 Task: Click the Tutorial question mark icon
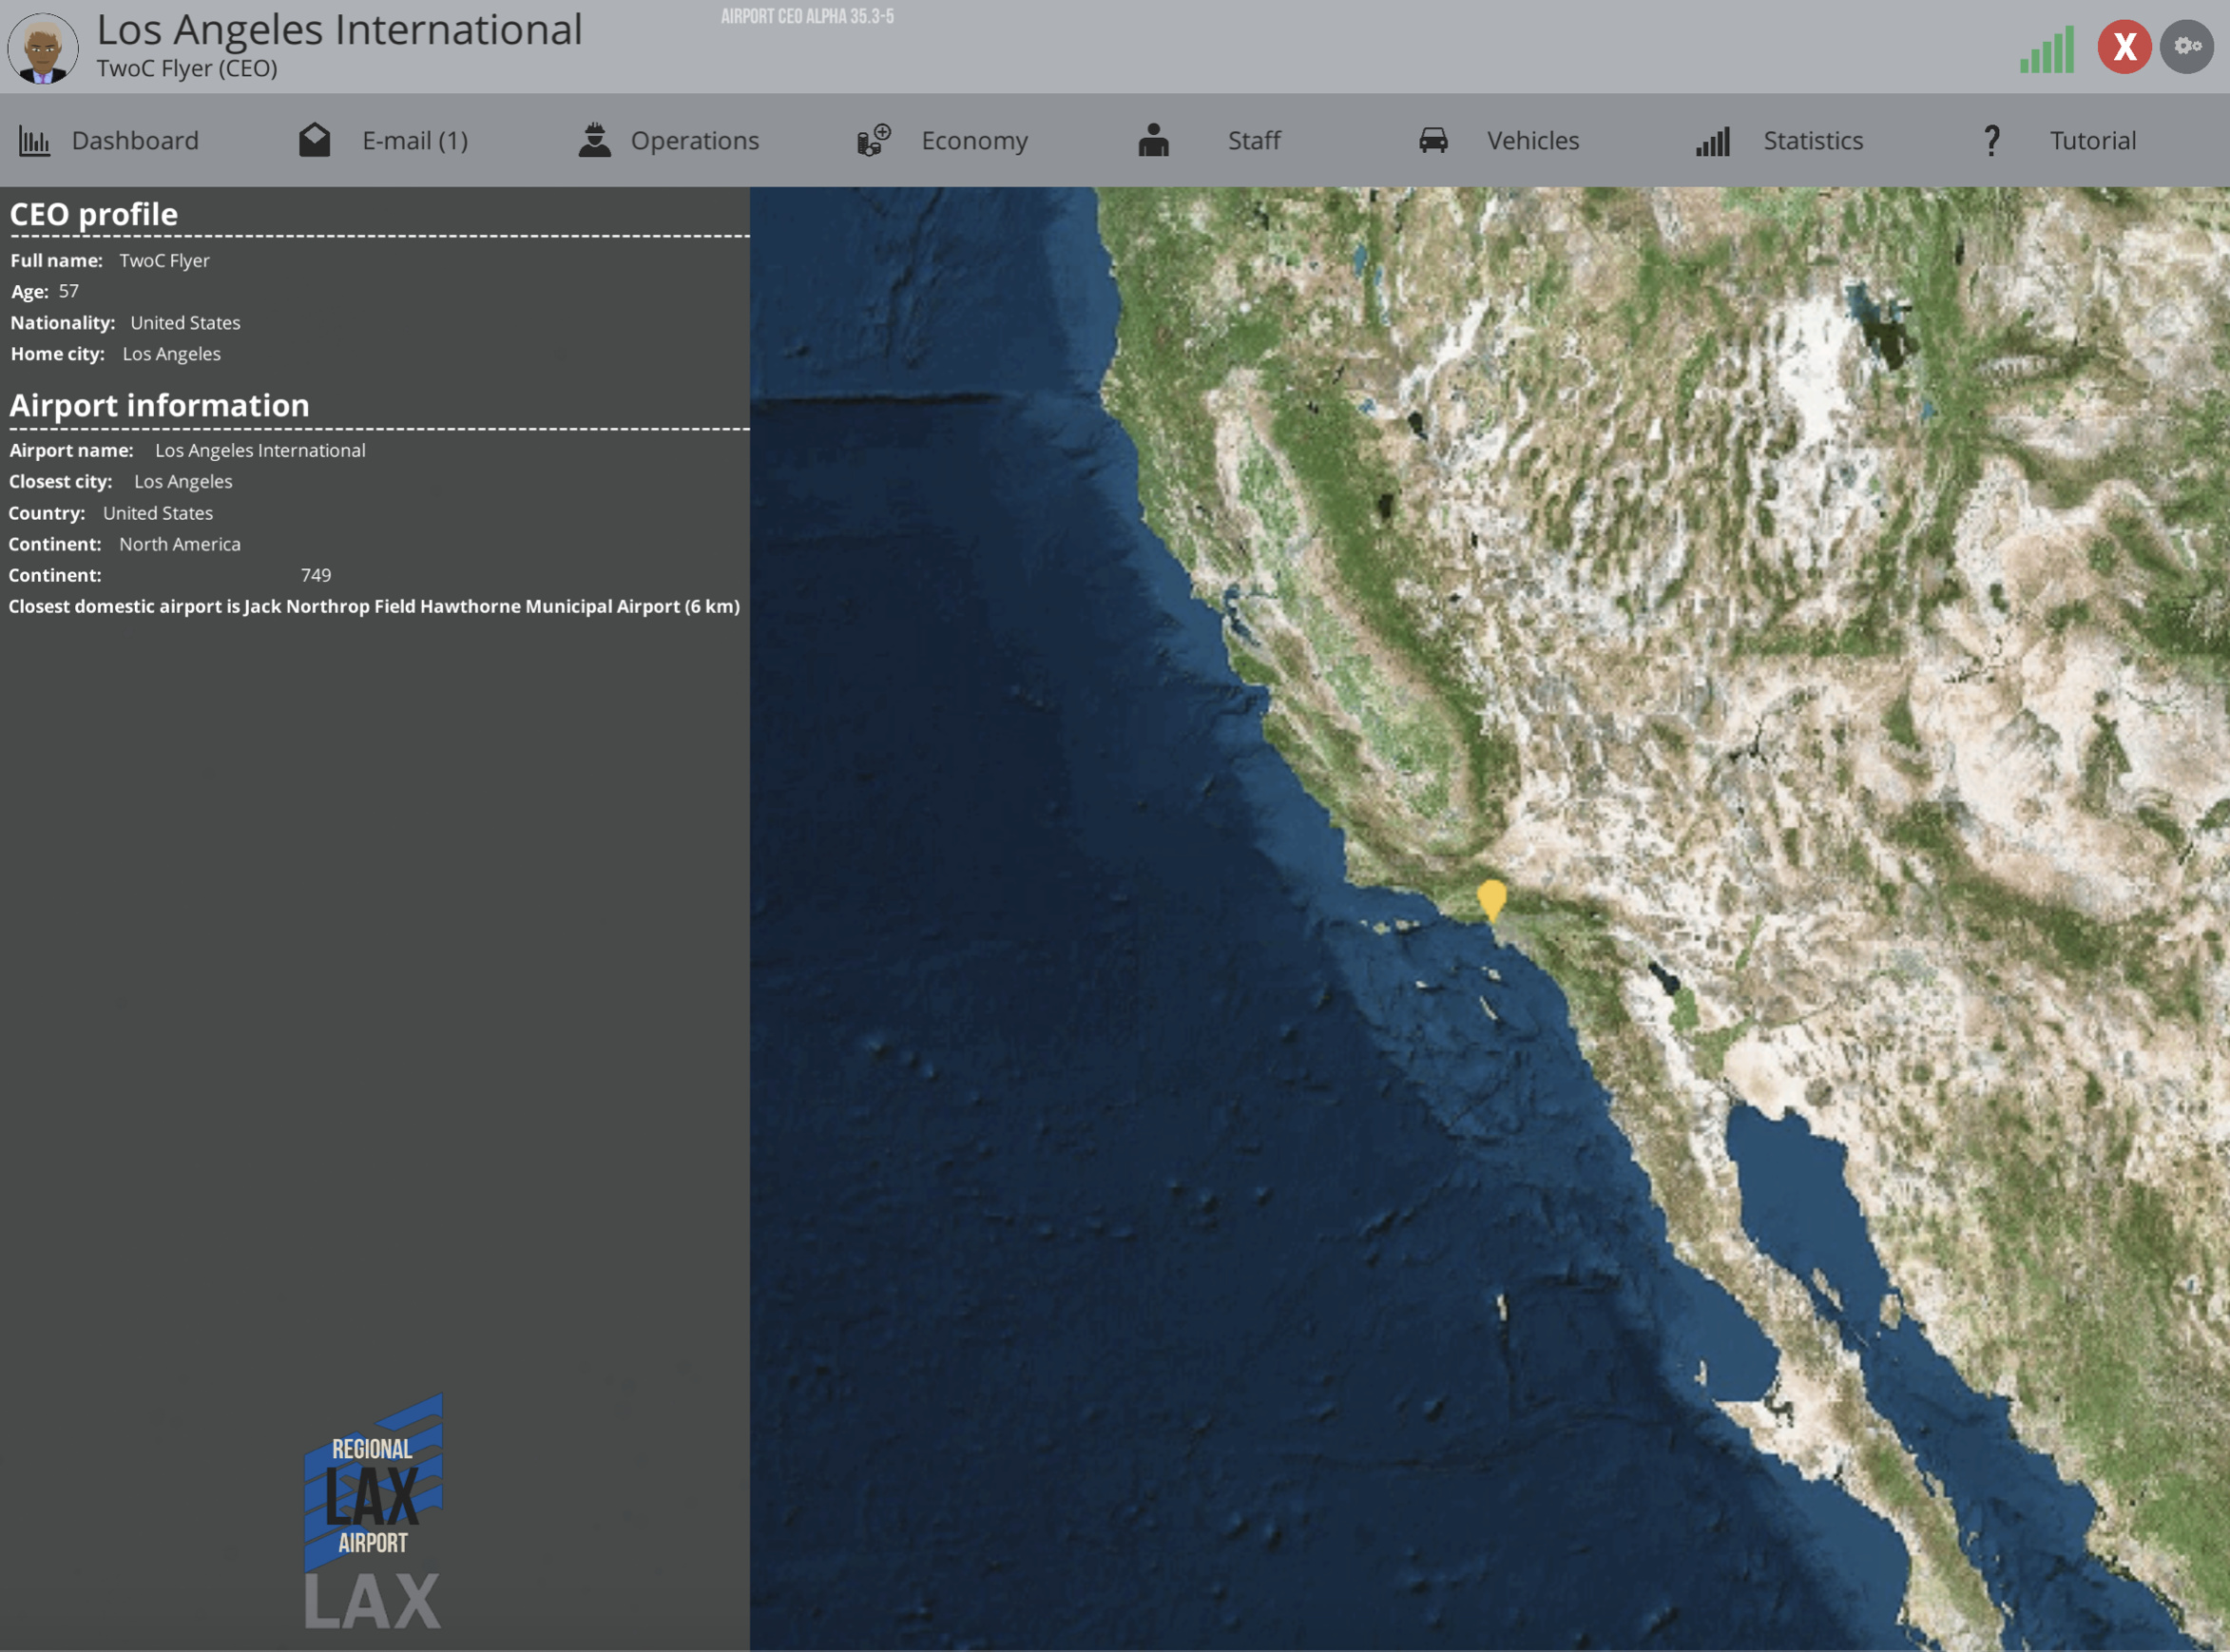[1992, 140]
